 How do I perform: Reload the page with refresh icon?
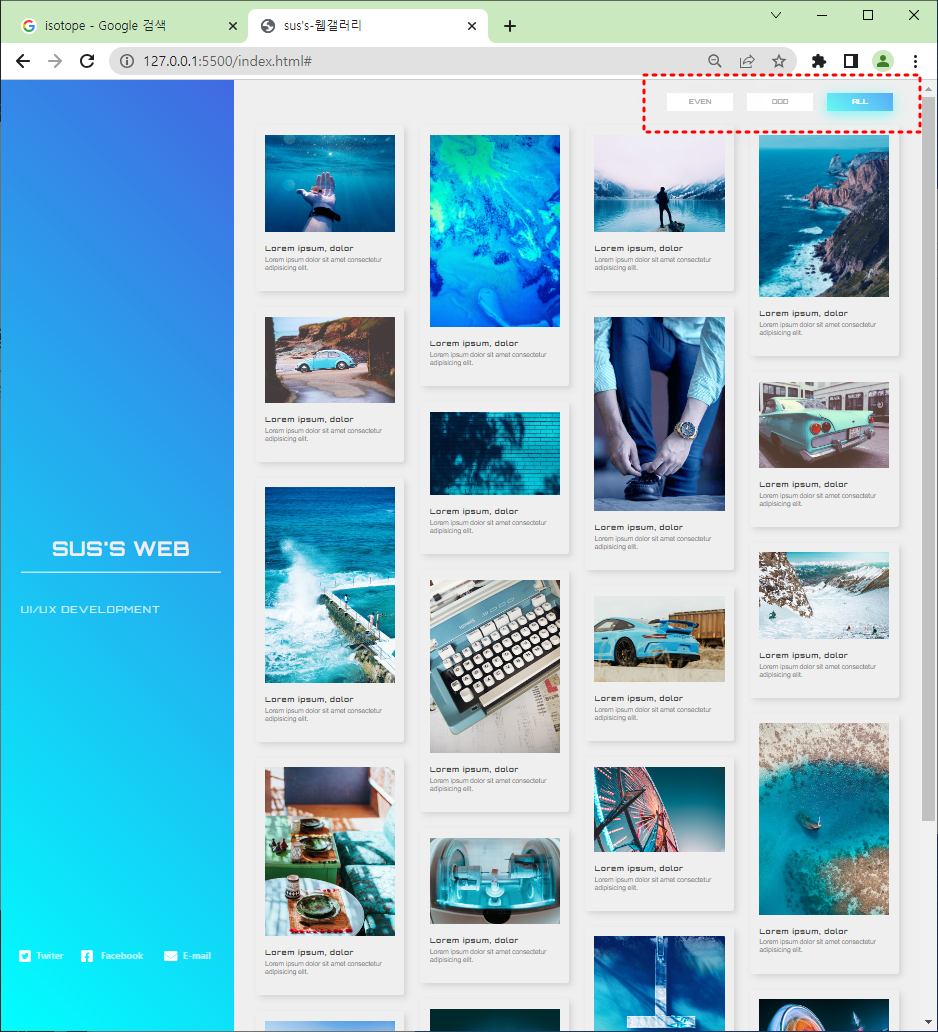87,61
